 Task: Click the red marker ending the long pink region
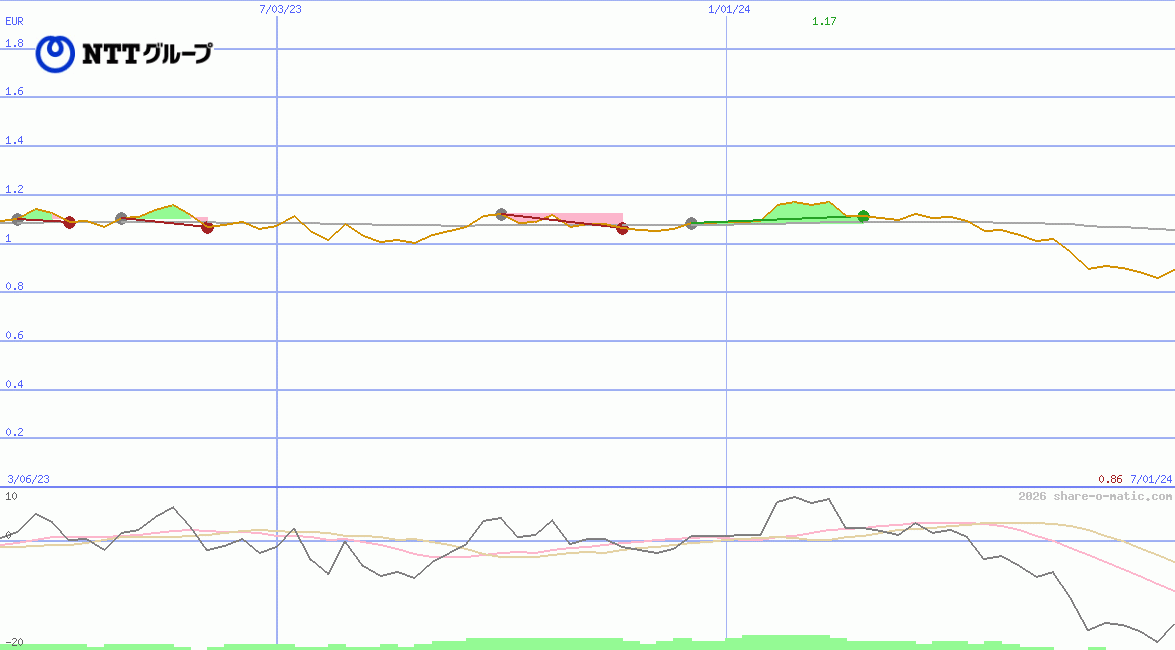click(622, 228)
